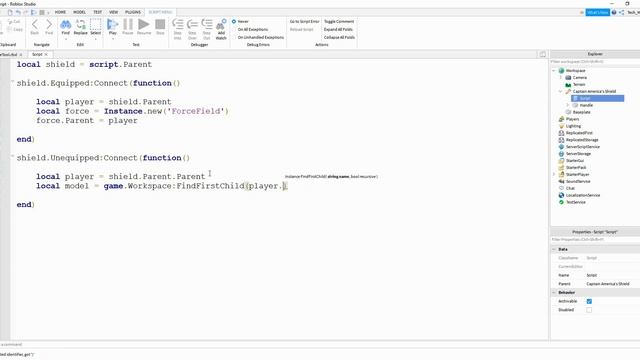Click Reload Script action
This screenshot has width=640, height=360.
tap(302, 29)
